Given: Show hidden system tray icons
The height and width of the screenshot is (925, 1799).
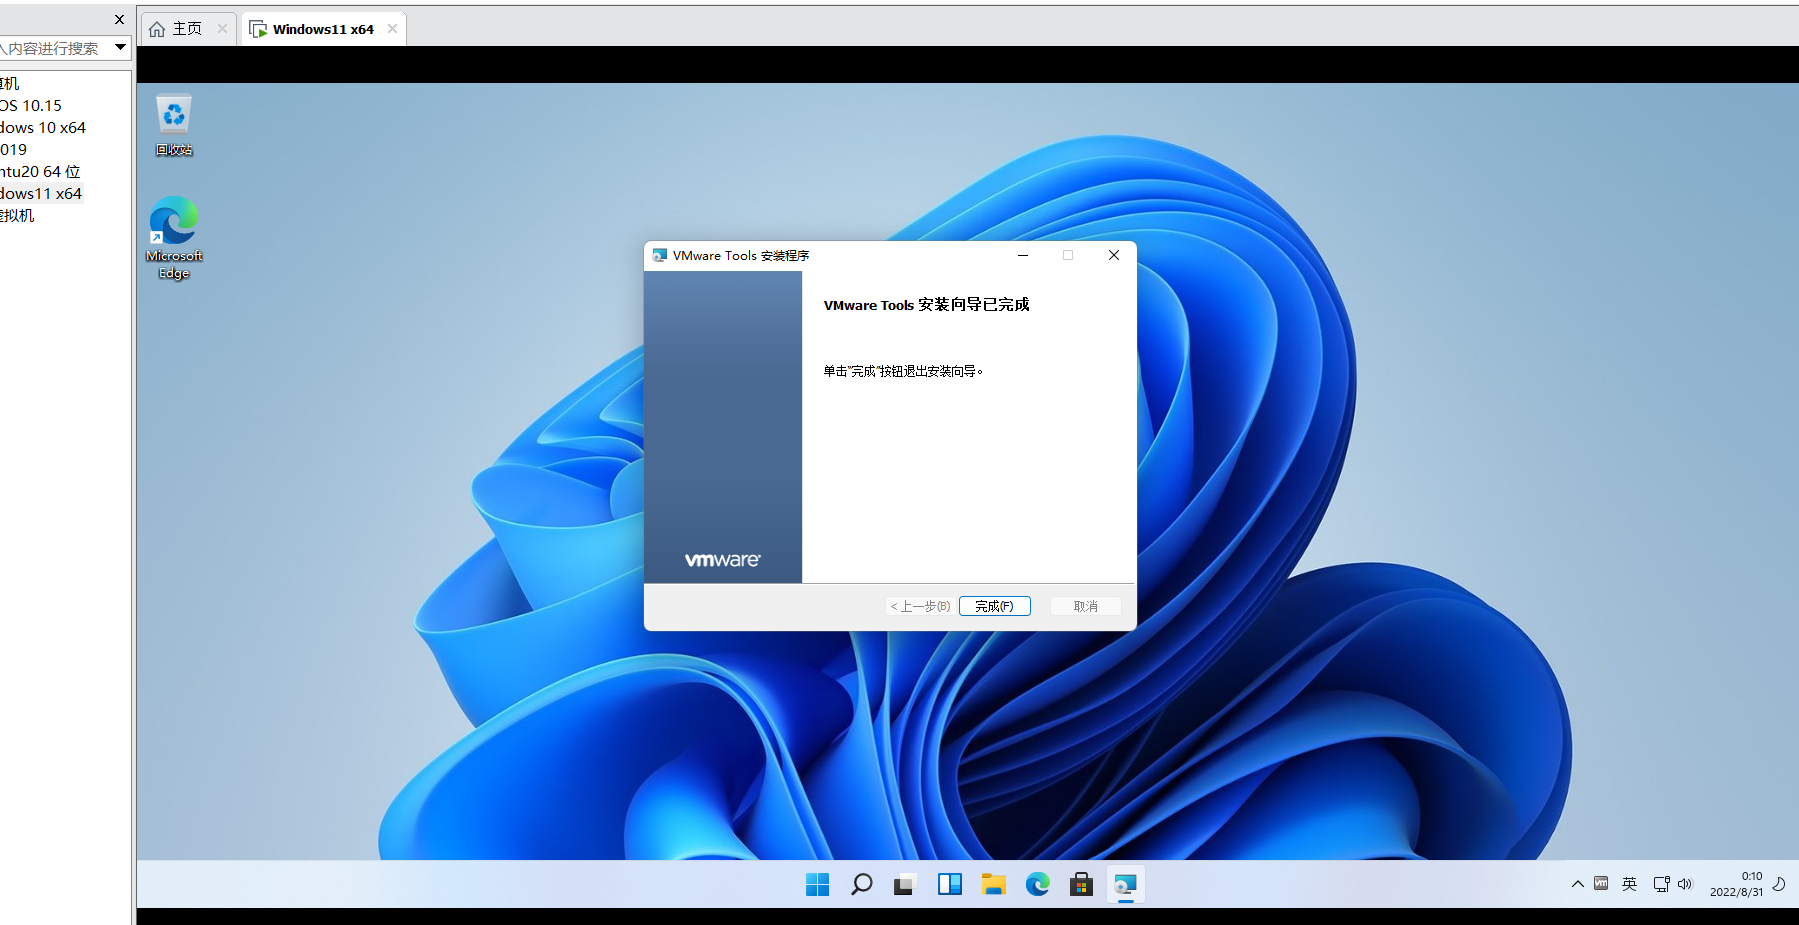Looking at the screenshot, I should coord(1577,884).
